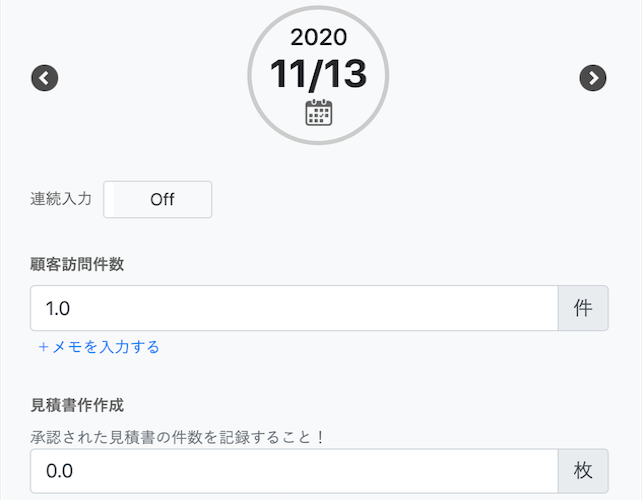The image size is (642, 500).
Task: Click the 件 unit addon
Action: pyautogui.click(x=583, y=308)
